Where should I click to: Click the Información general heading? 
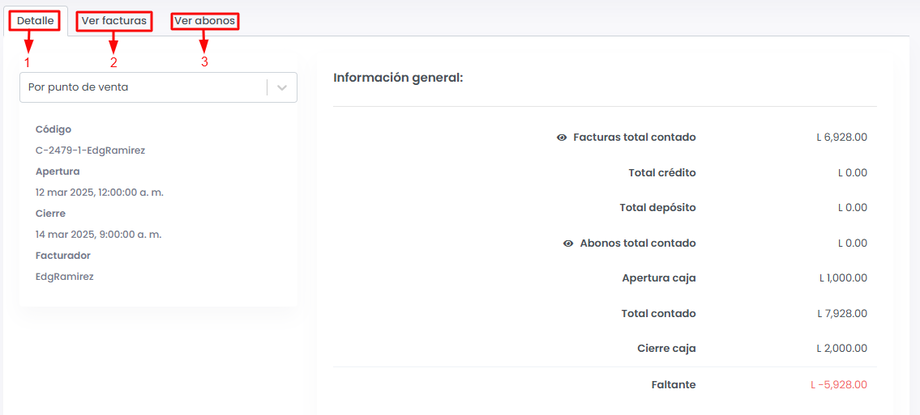pos(398,78)
